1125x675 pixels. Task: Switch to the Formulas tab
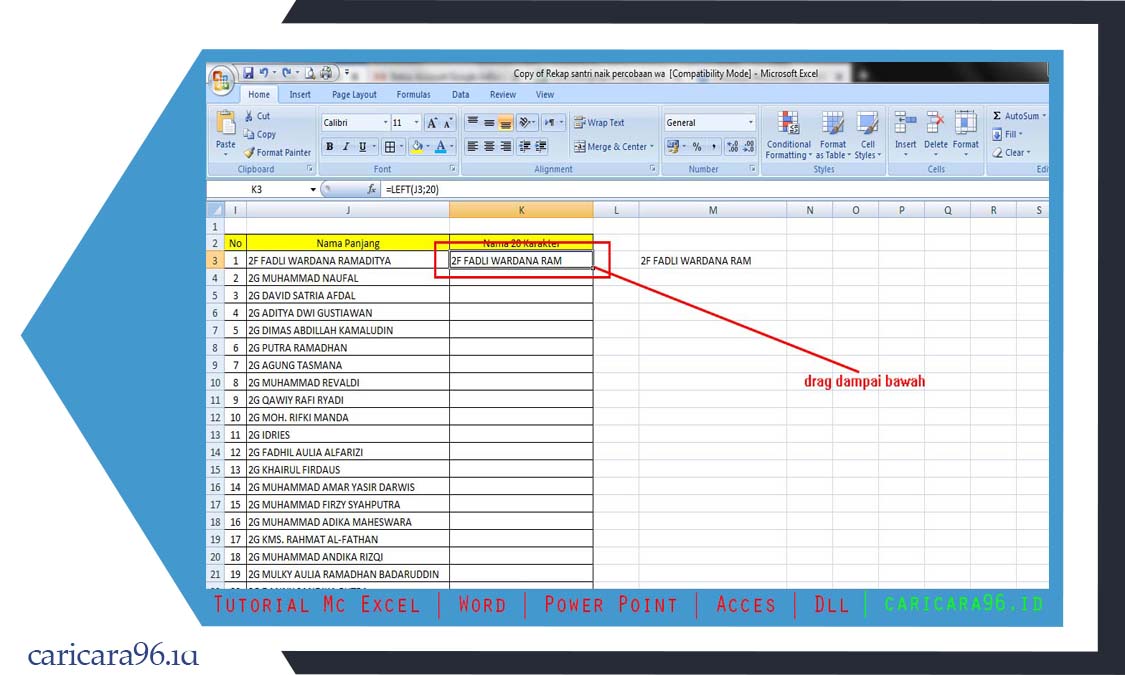click(413, 95)
